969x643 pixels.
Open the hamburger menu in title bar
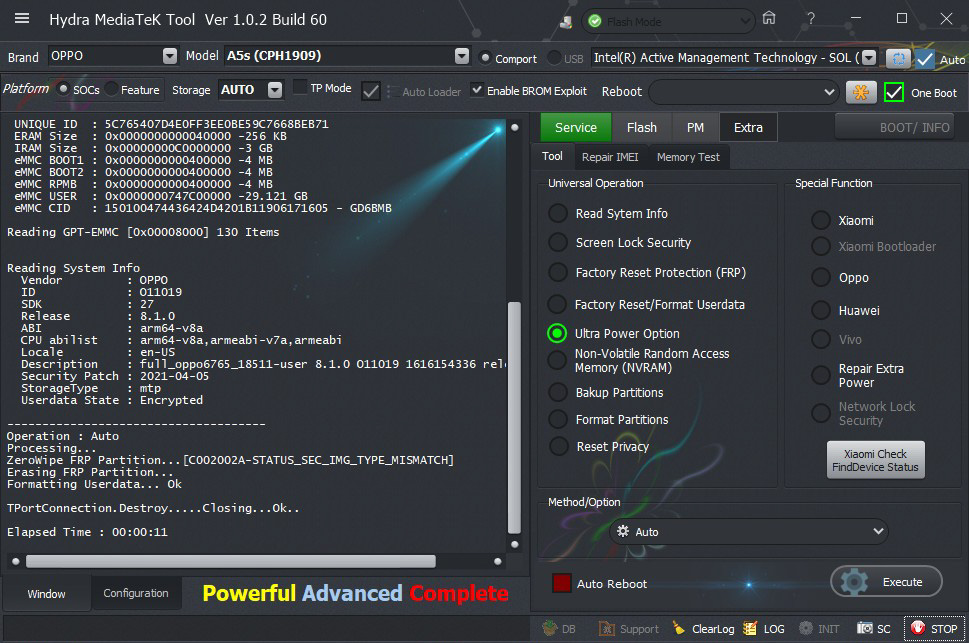(22, 19)
